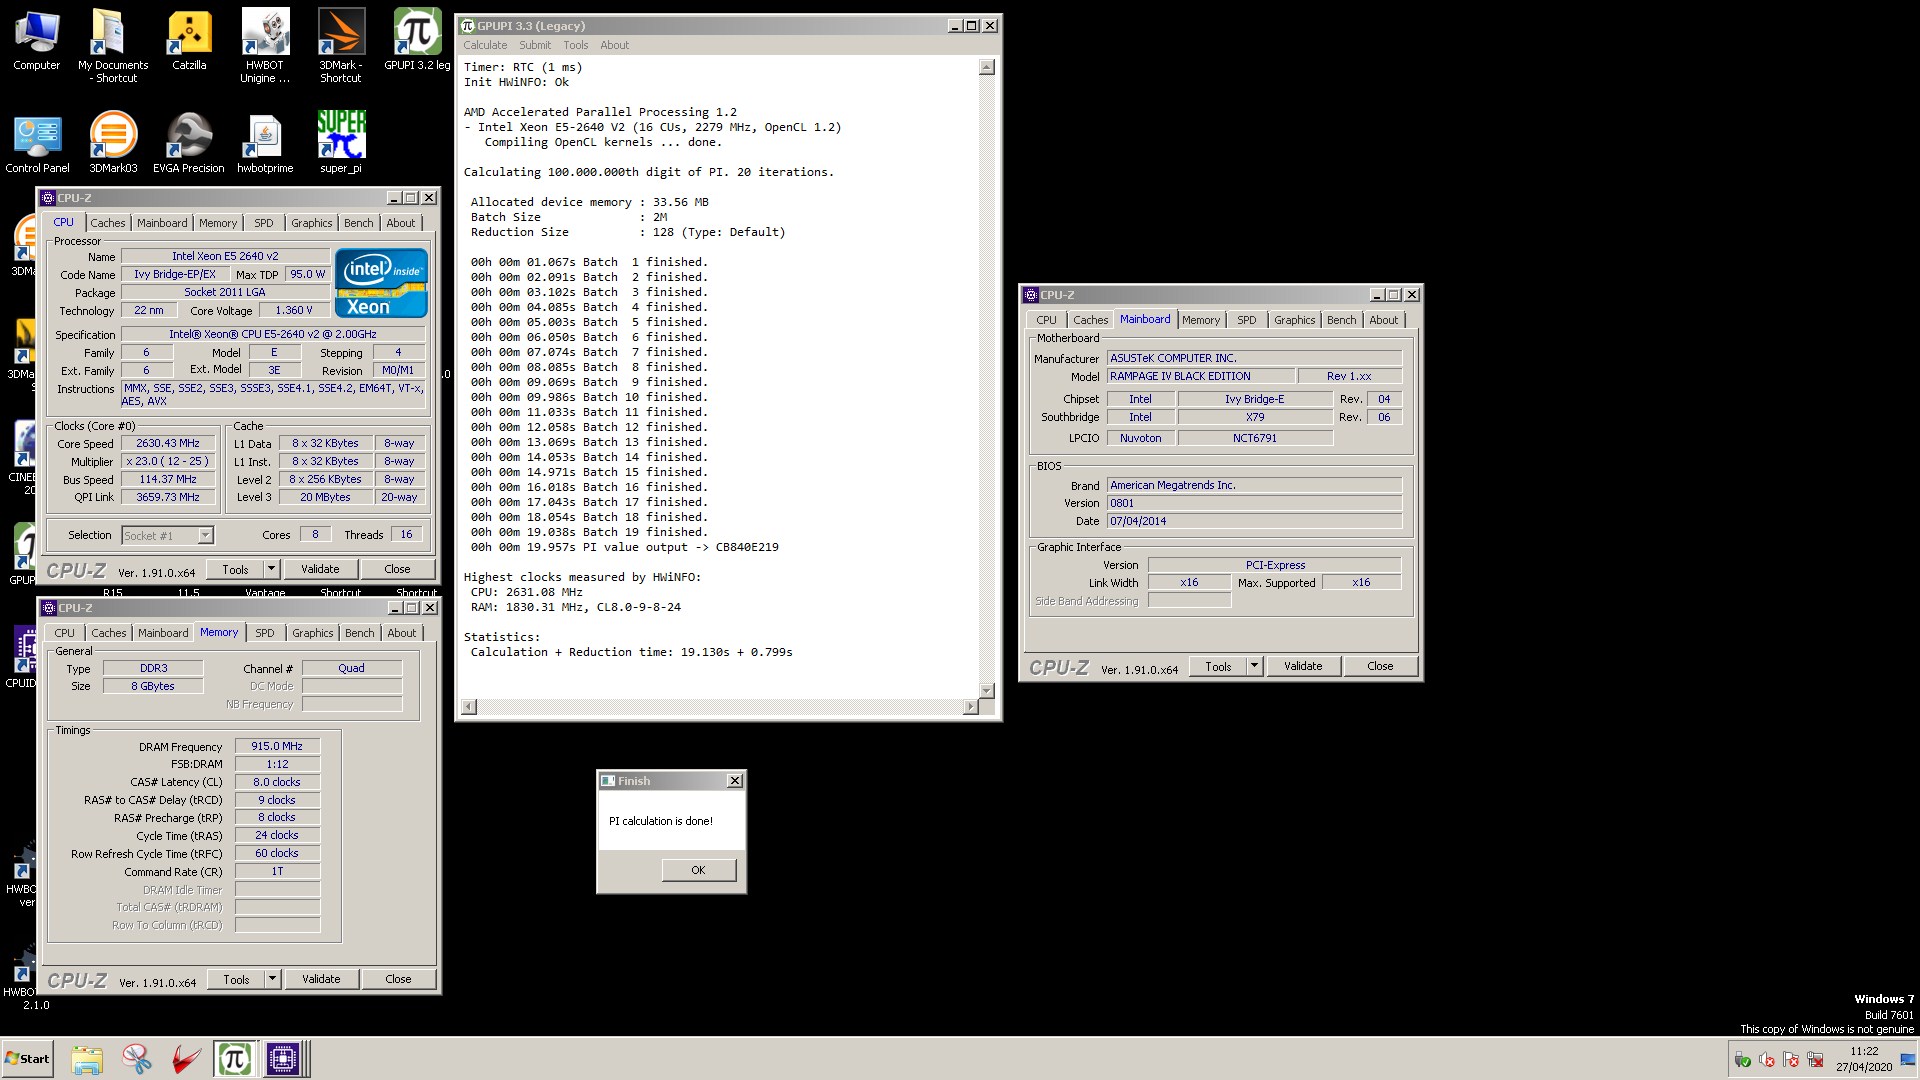
Task: Click the RAMPAGE IV BLACK EDITION model field
Action: point(1201,376)
